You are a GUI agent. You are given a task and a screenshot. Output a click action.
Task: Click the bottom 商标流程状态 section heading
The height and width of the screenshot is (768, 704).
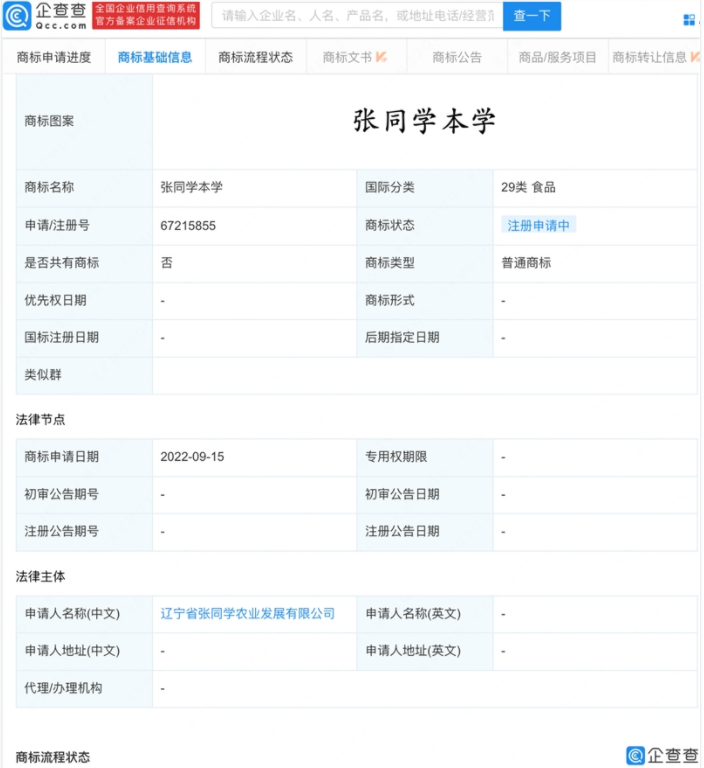coord(53,757)
